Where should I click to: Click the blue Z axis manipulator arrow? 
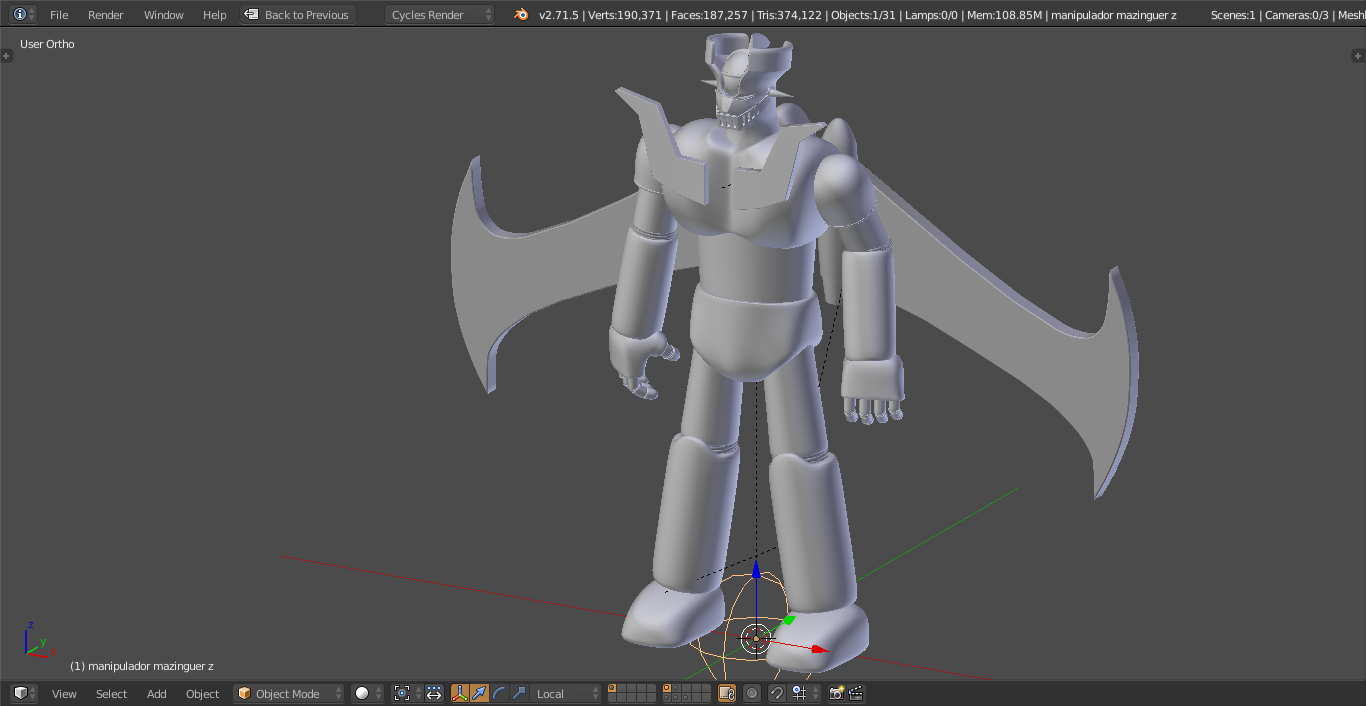[x=757, y=570]
